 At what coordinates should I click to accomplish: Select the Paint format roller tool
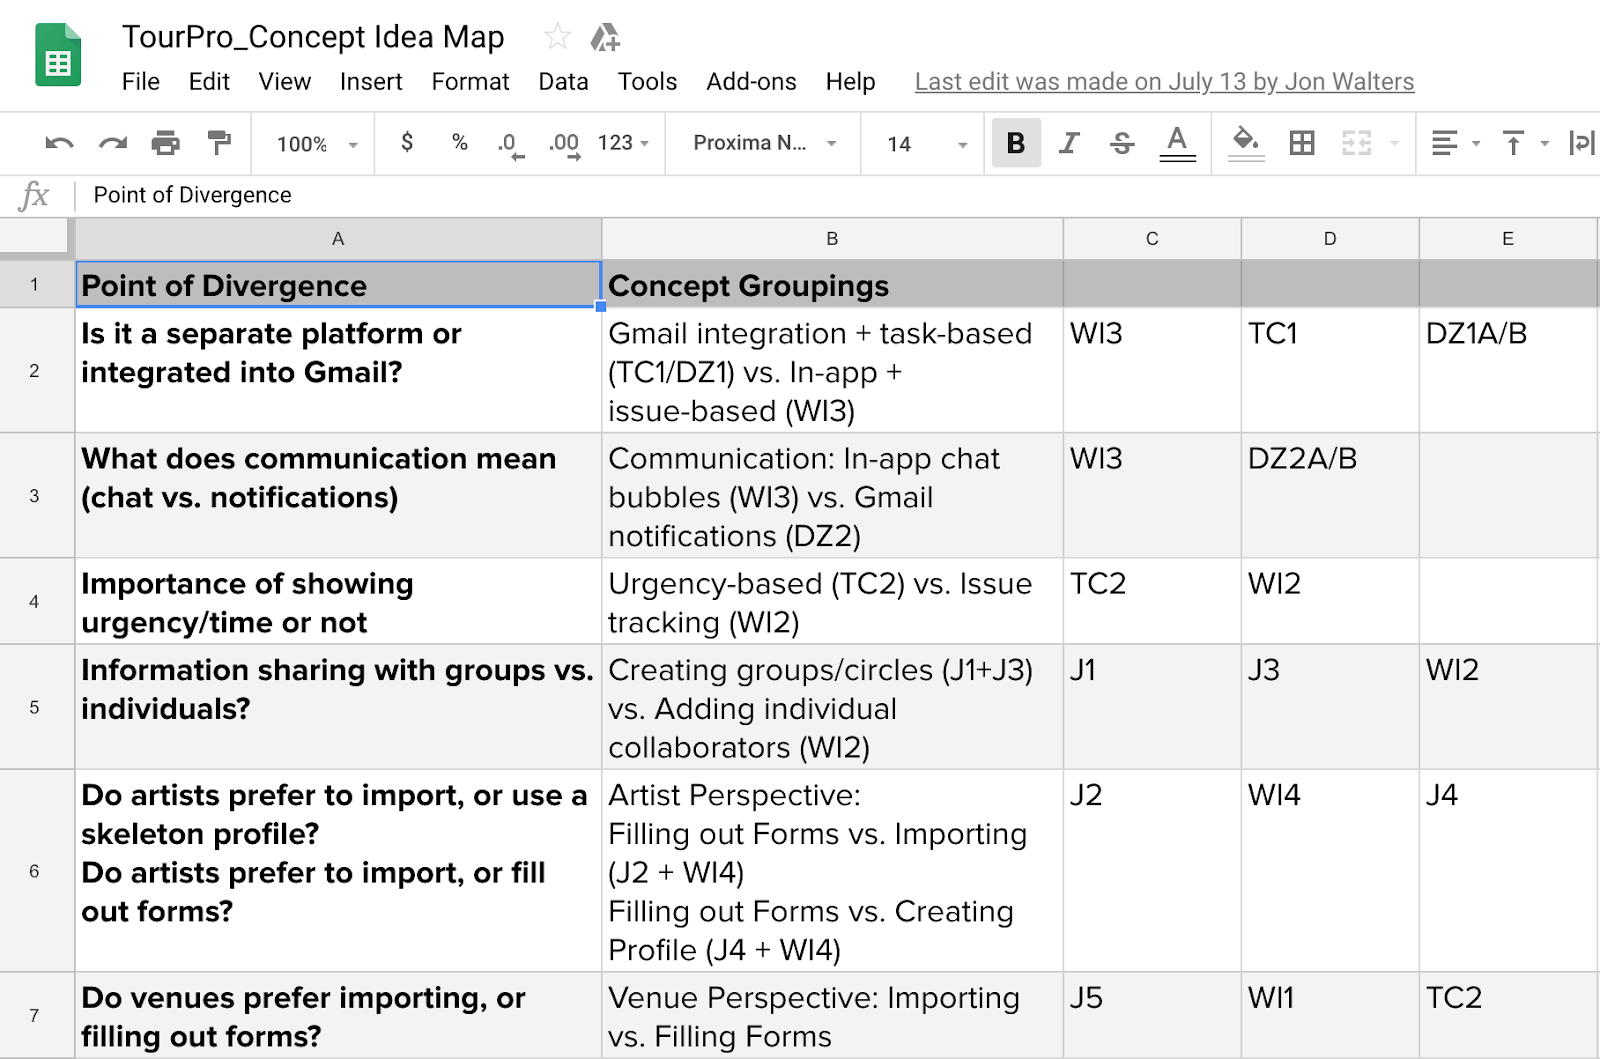[219, 143]
